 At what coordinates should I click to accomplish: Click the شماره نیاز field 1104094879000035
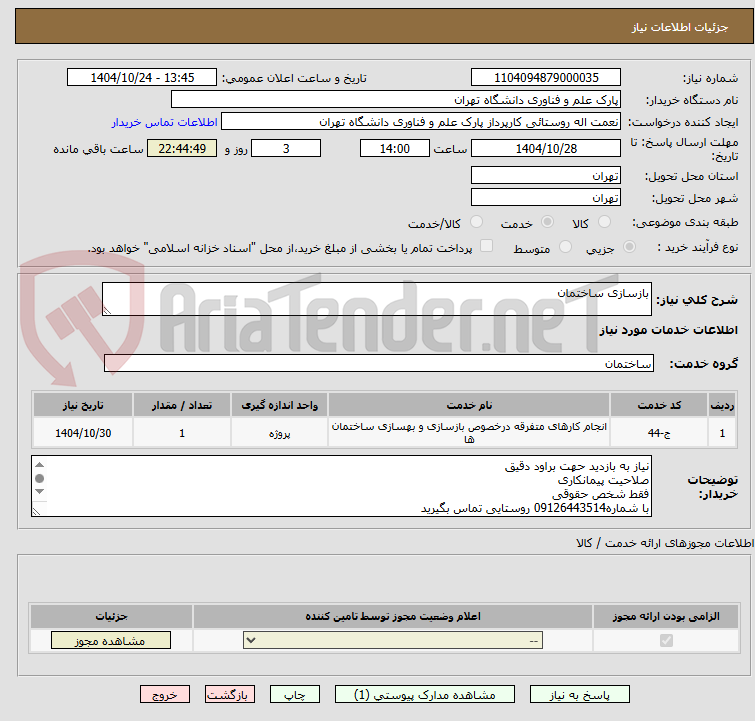click(x=546, y=78)
